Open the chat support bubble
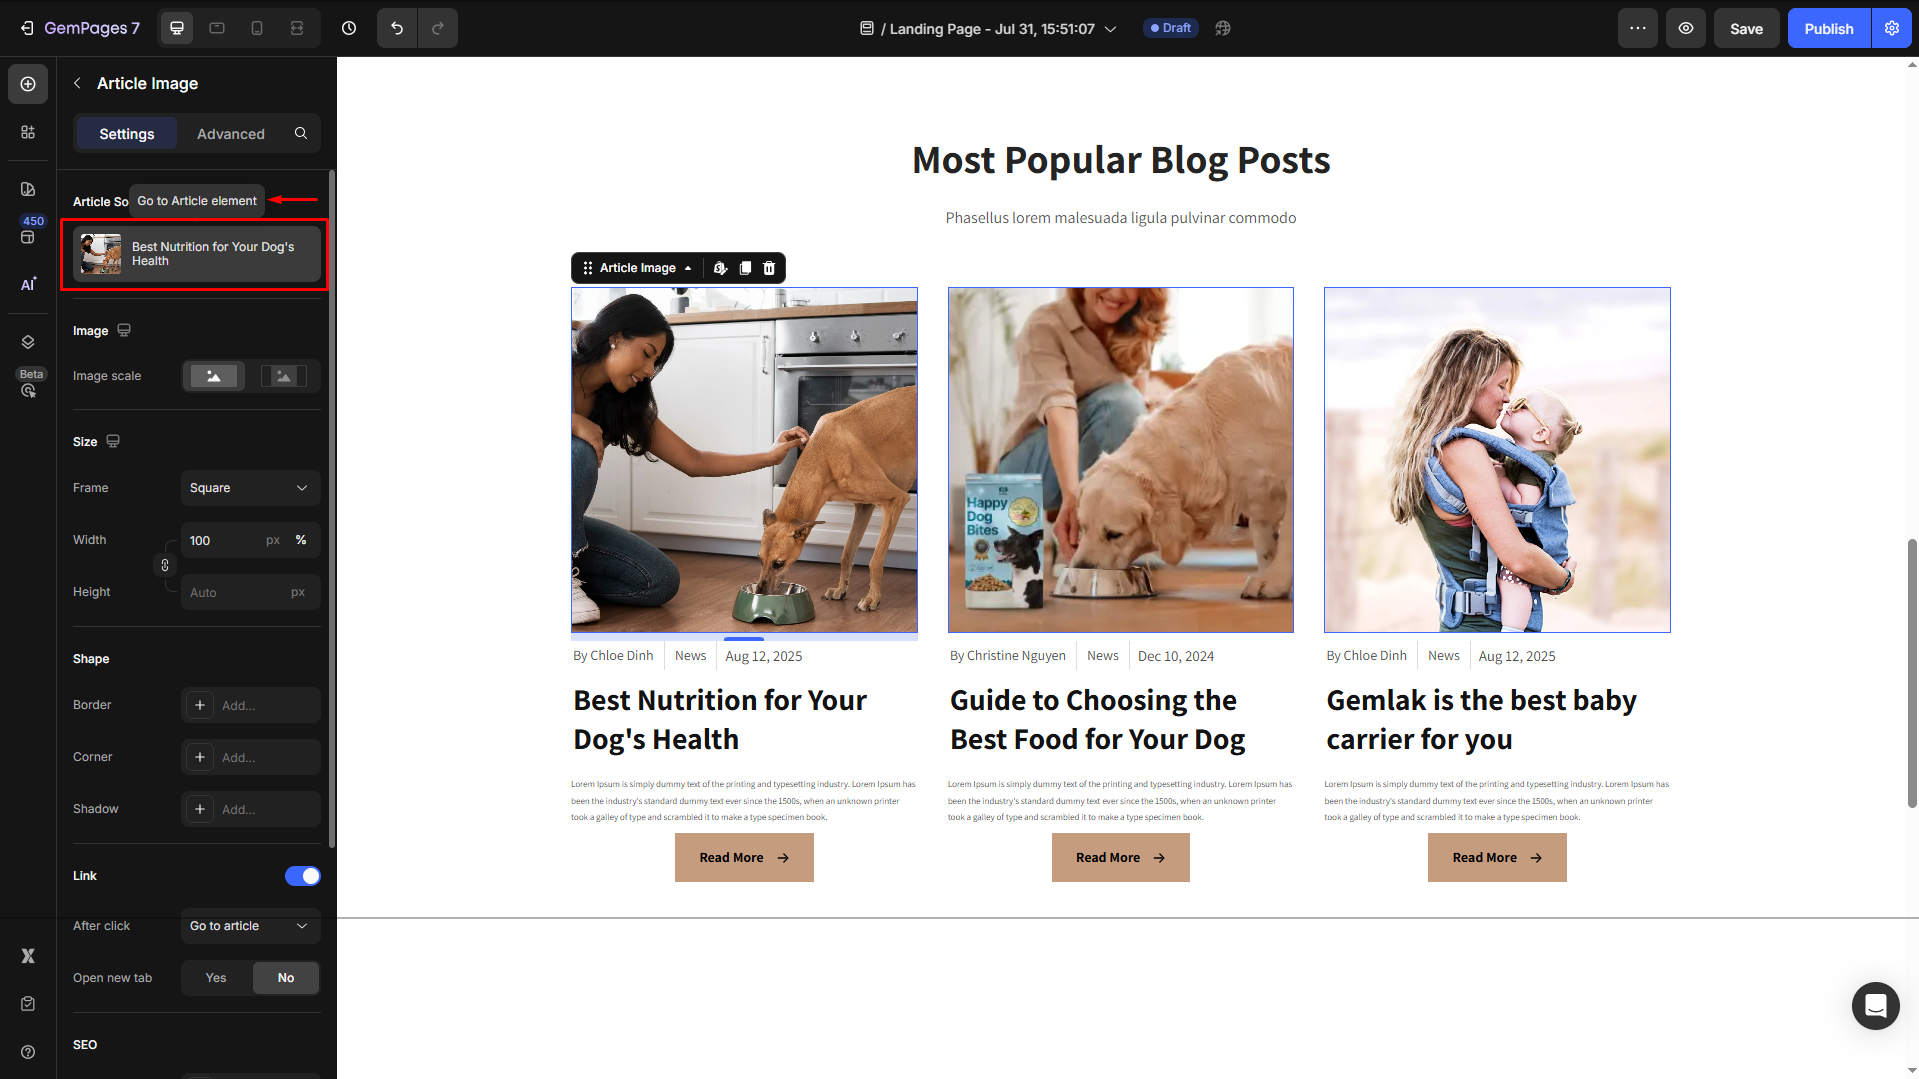 (x=1875, y=1005)
